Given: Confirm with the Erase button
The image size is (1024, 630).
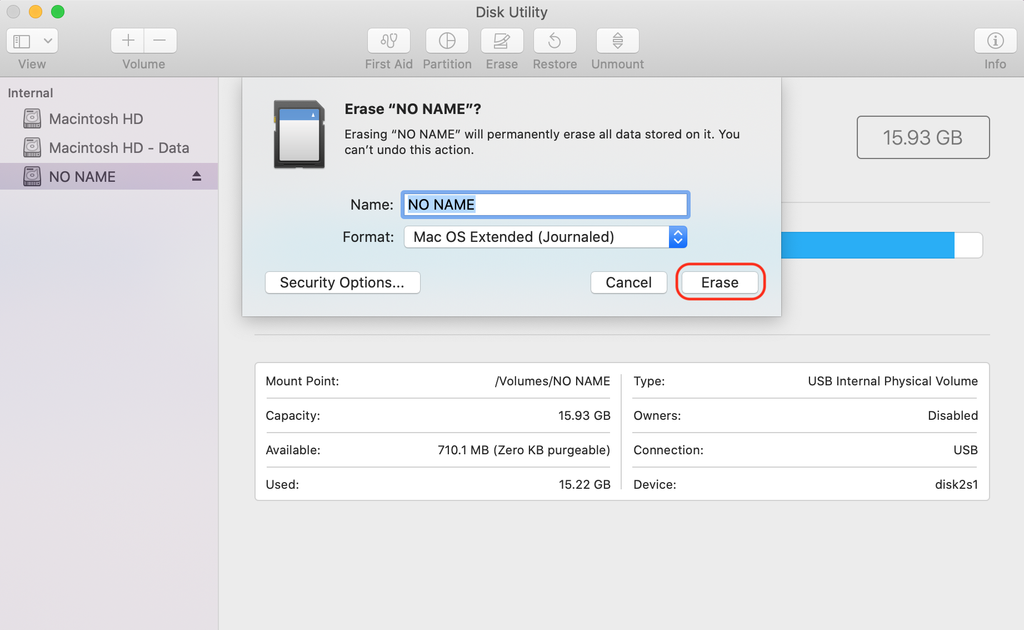Looking at the screenshot, I should (720, 282).
